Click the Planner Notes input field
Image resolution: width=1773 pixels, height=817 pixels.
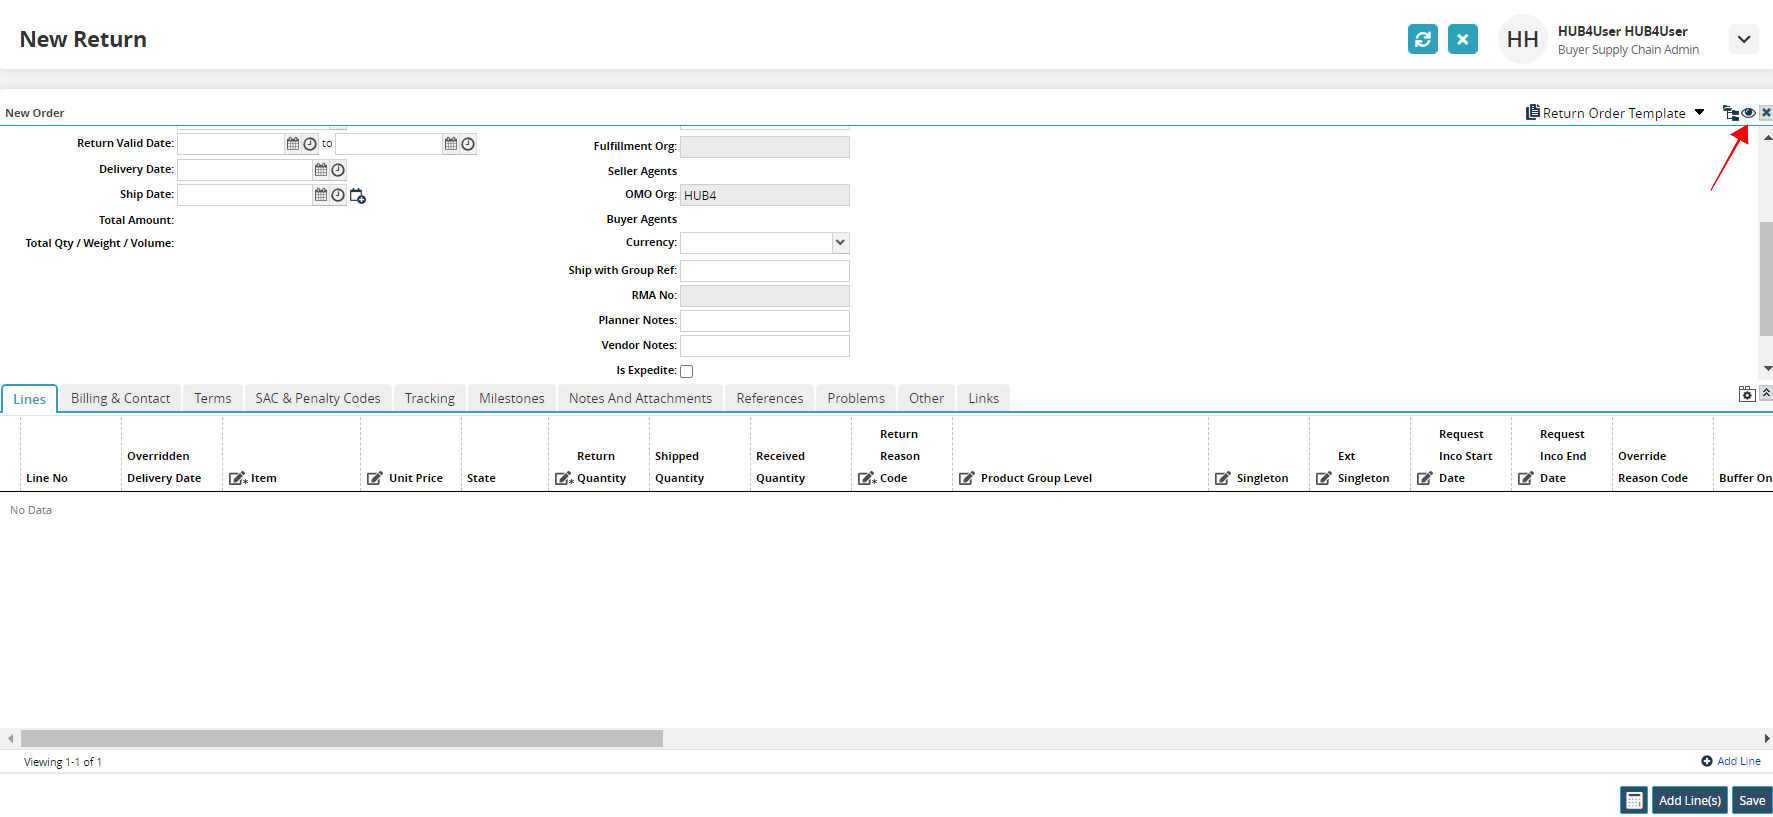[x=765, y=321]
